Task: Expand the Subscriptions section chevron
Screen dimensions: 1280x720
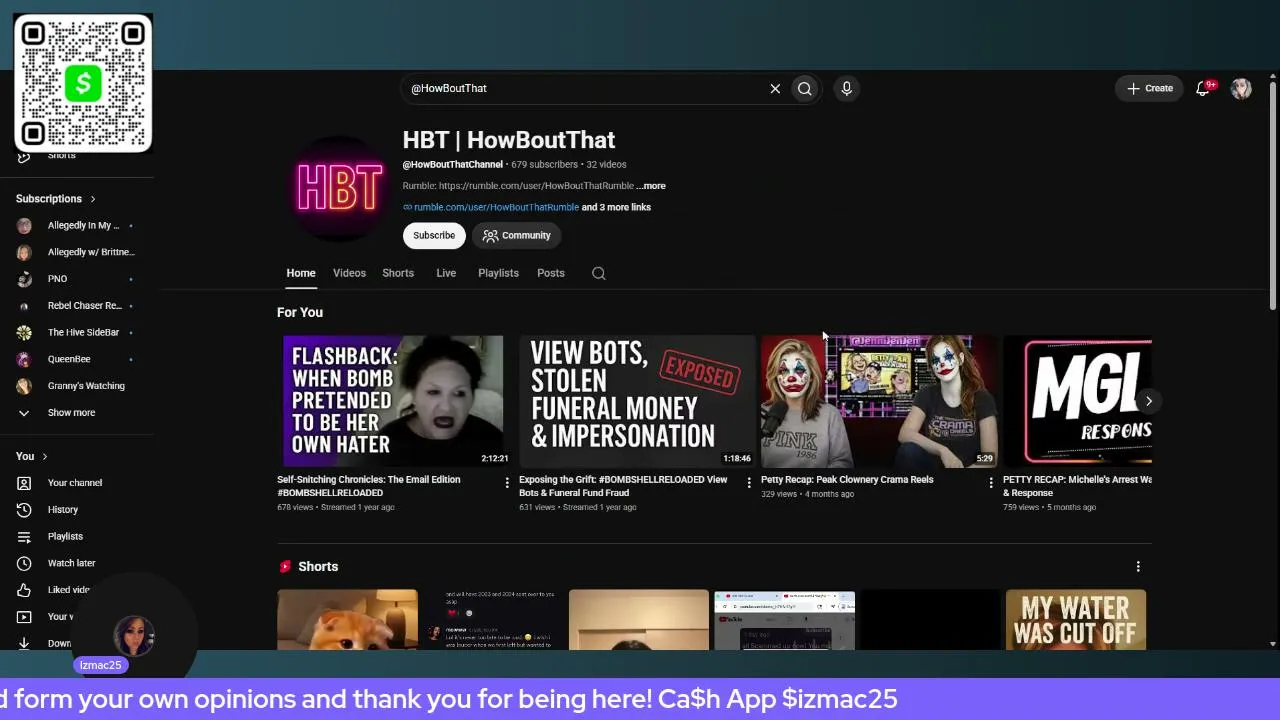Action: [93, 199]
